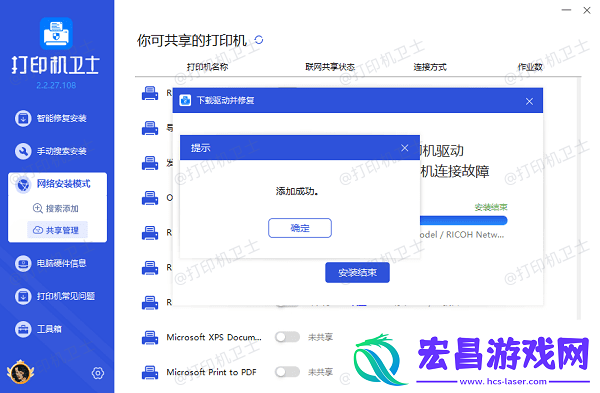
Task: Open 智能修复安装 in the sidebar
Action: (x=52, y=118)
